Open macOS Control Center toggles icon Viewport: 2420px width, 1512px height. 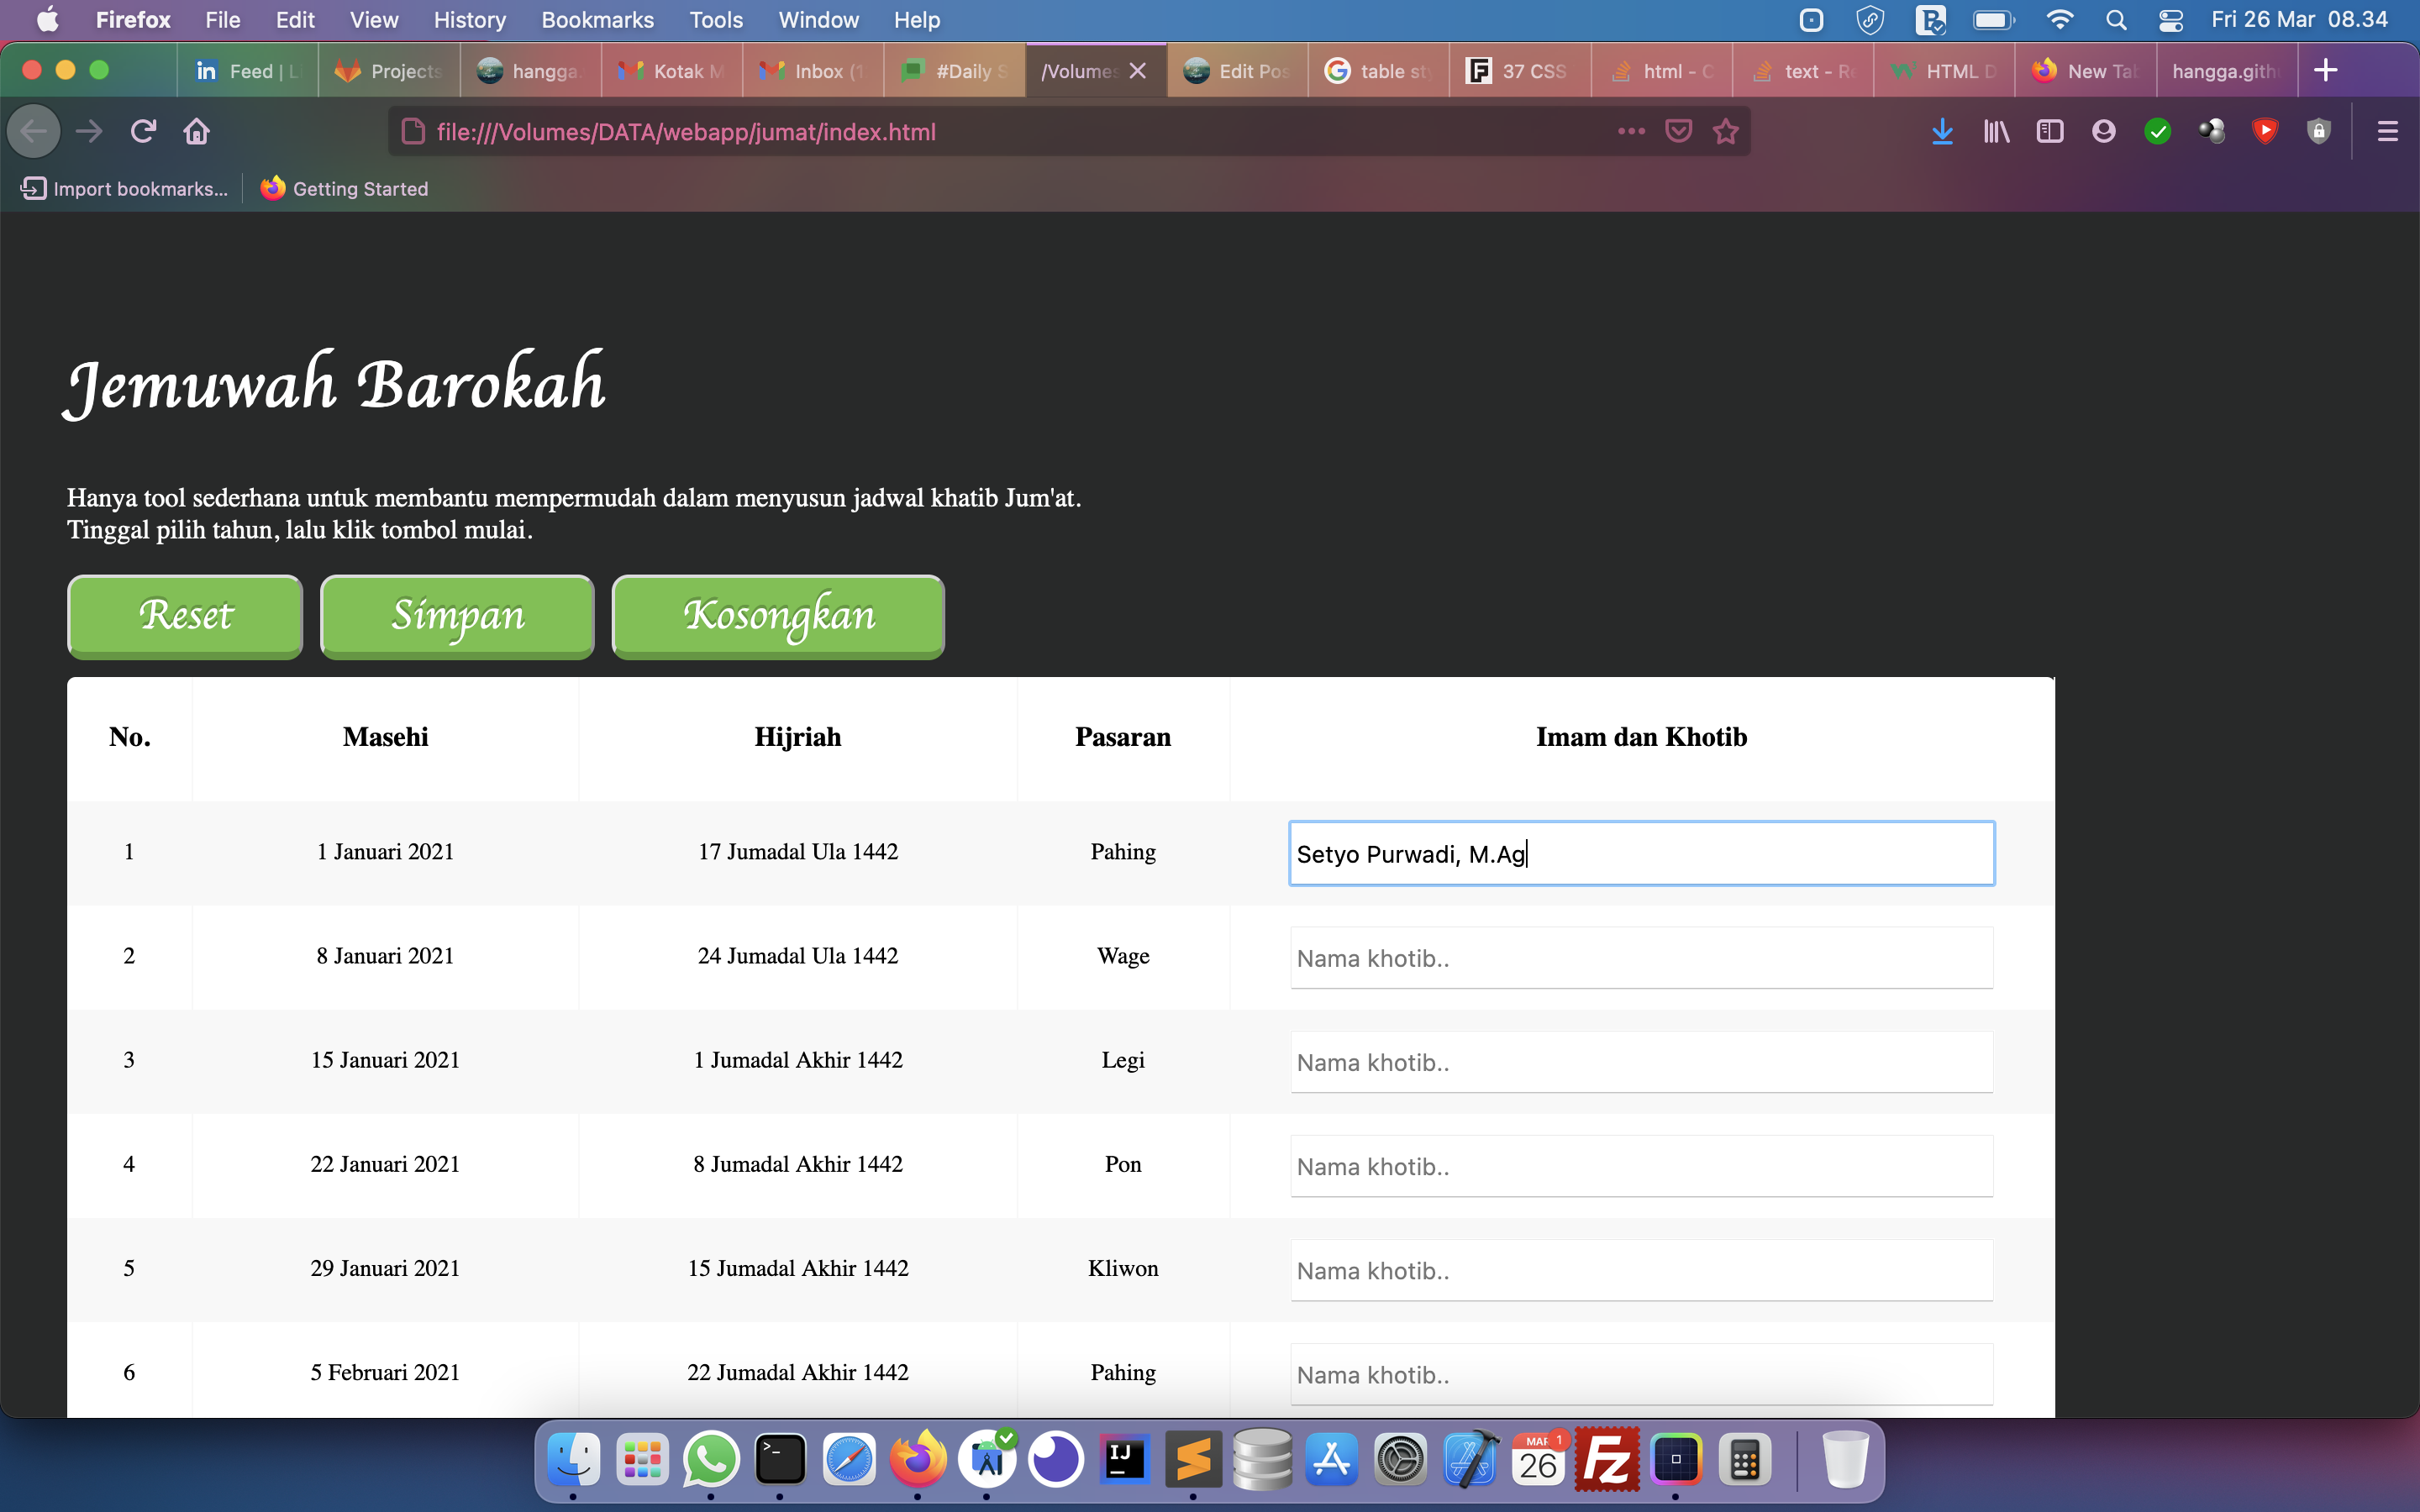tap(2170, 20)
